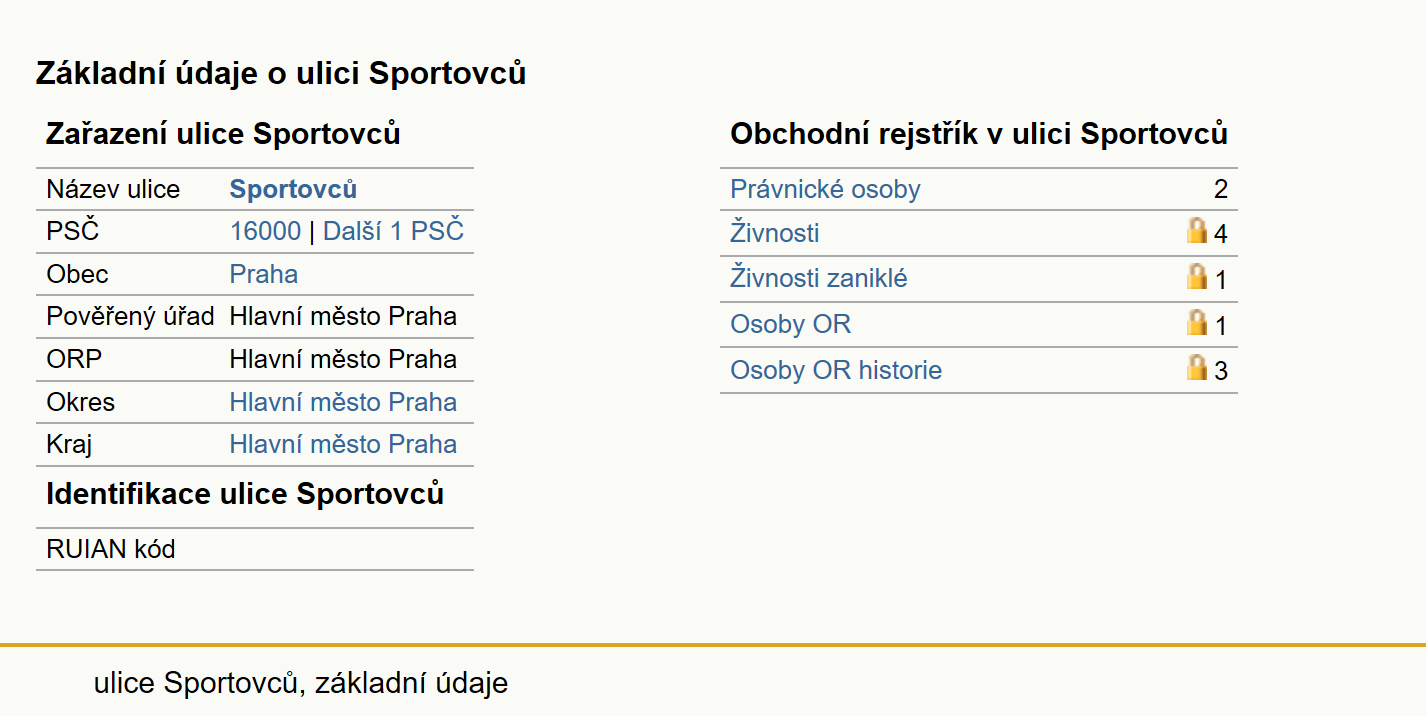This screenshot has height=716, width=1426.
Task: Click the Právnické osoby count 2
Action: (x=1220, y=189)
